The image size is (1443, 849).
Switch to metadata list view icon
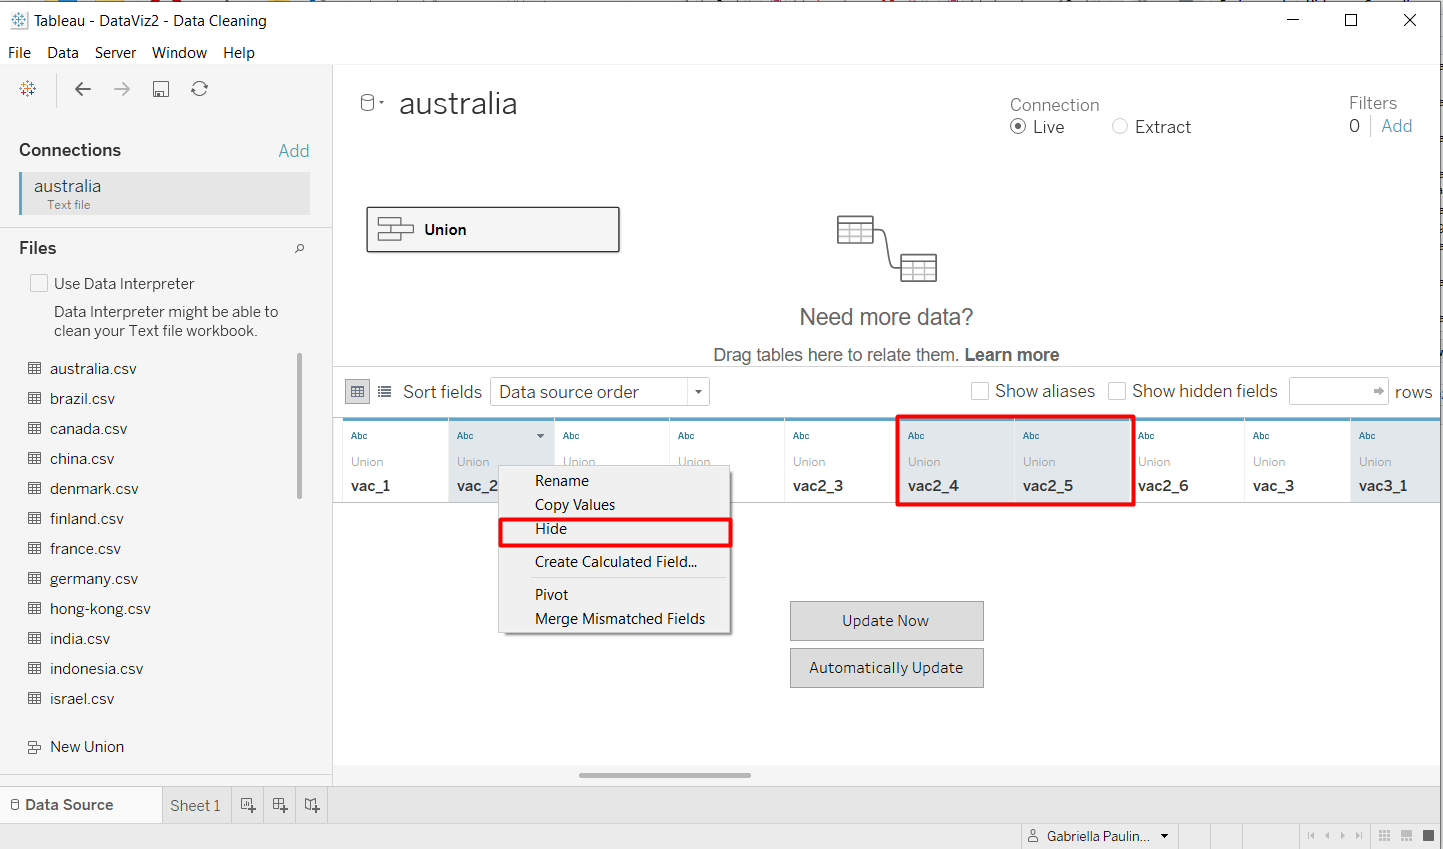click(x=384, y=392)
